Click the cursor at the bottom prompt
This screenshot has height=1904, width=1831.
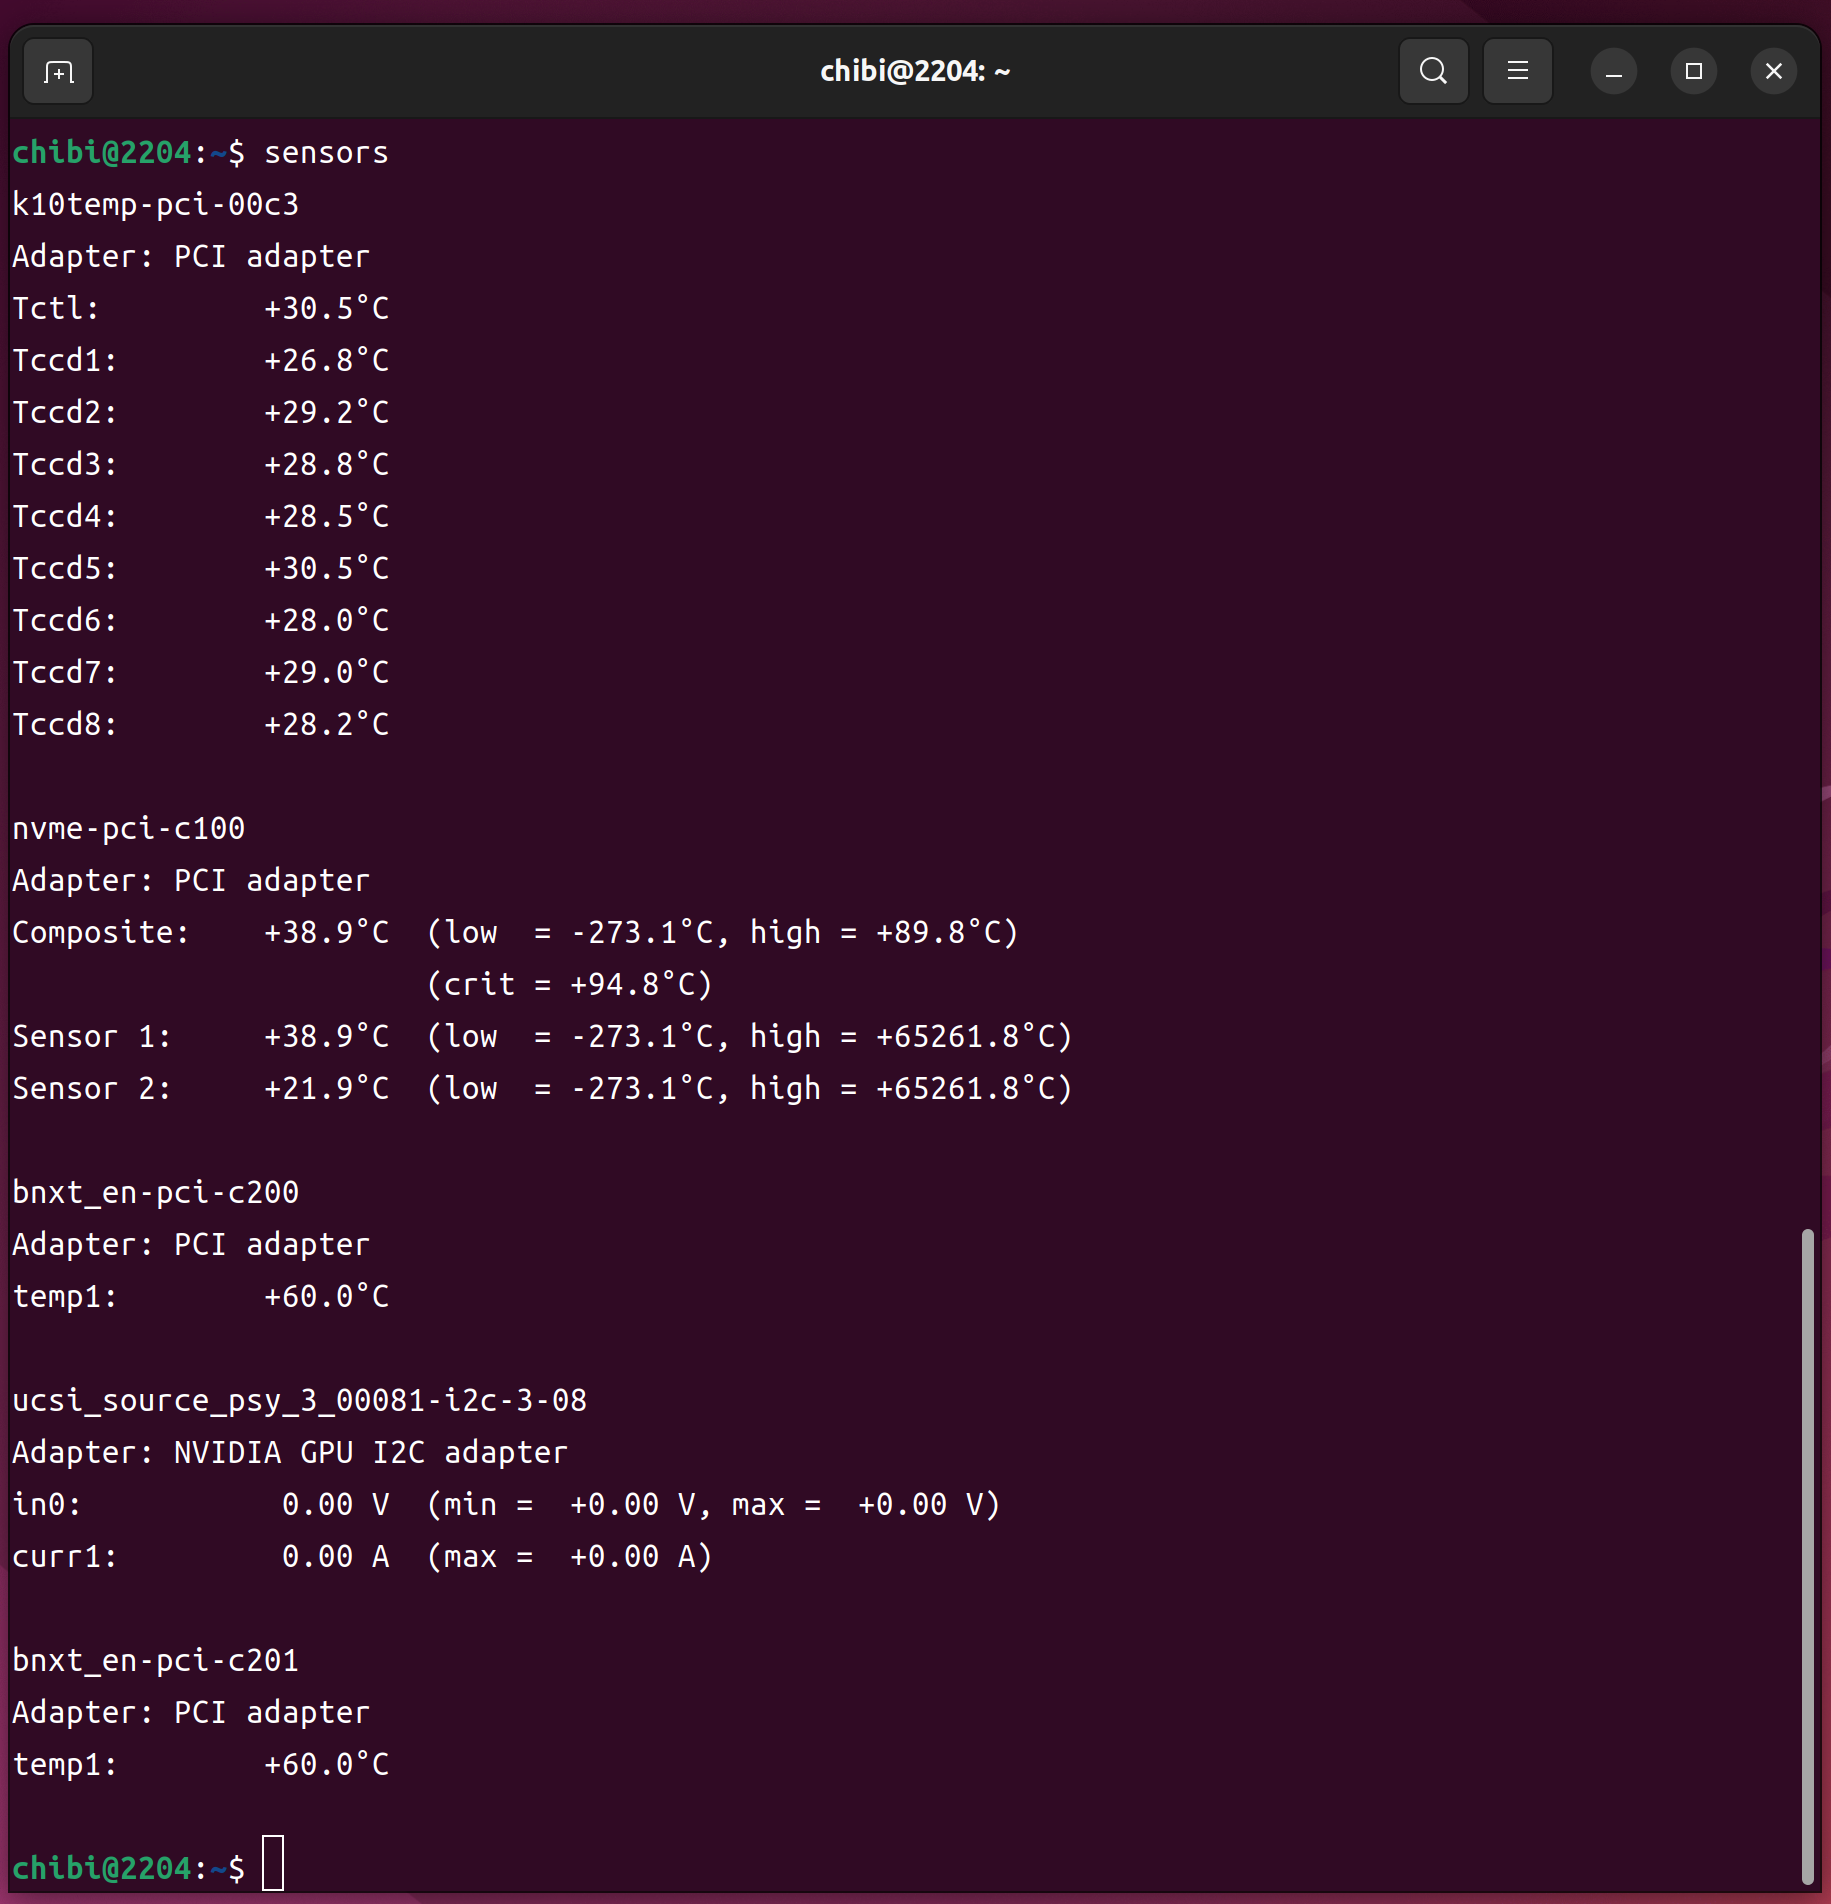[x=273, y=1863]
